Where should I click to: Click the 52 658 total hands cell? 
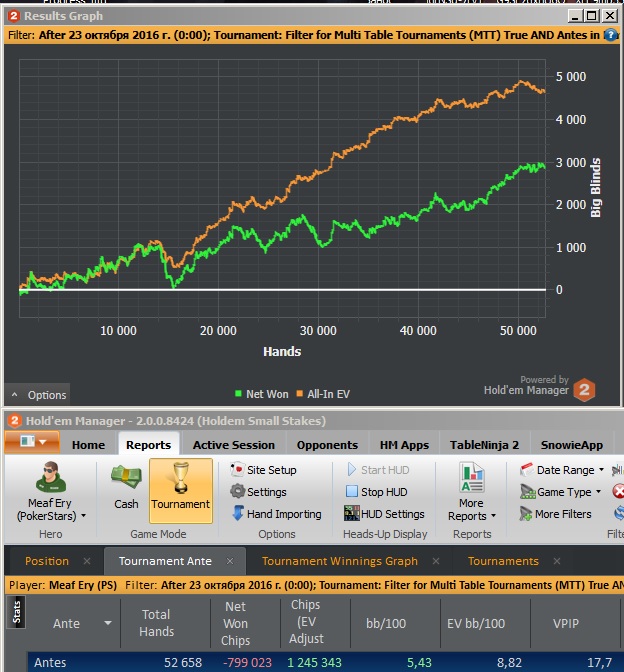tap(183, 663)
